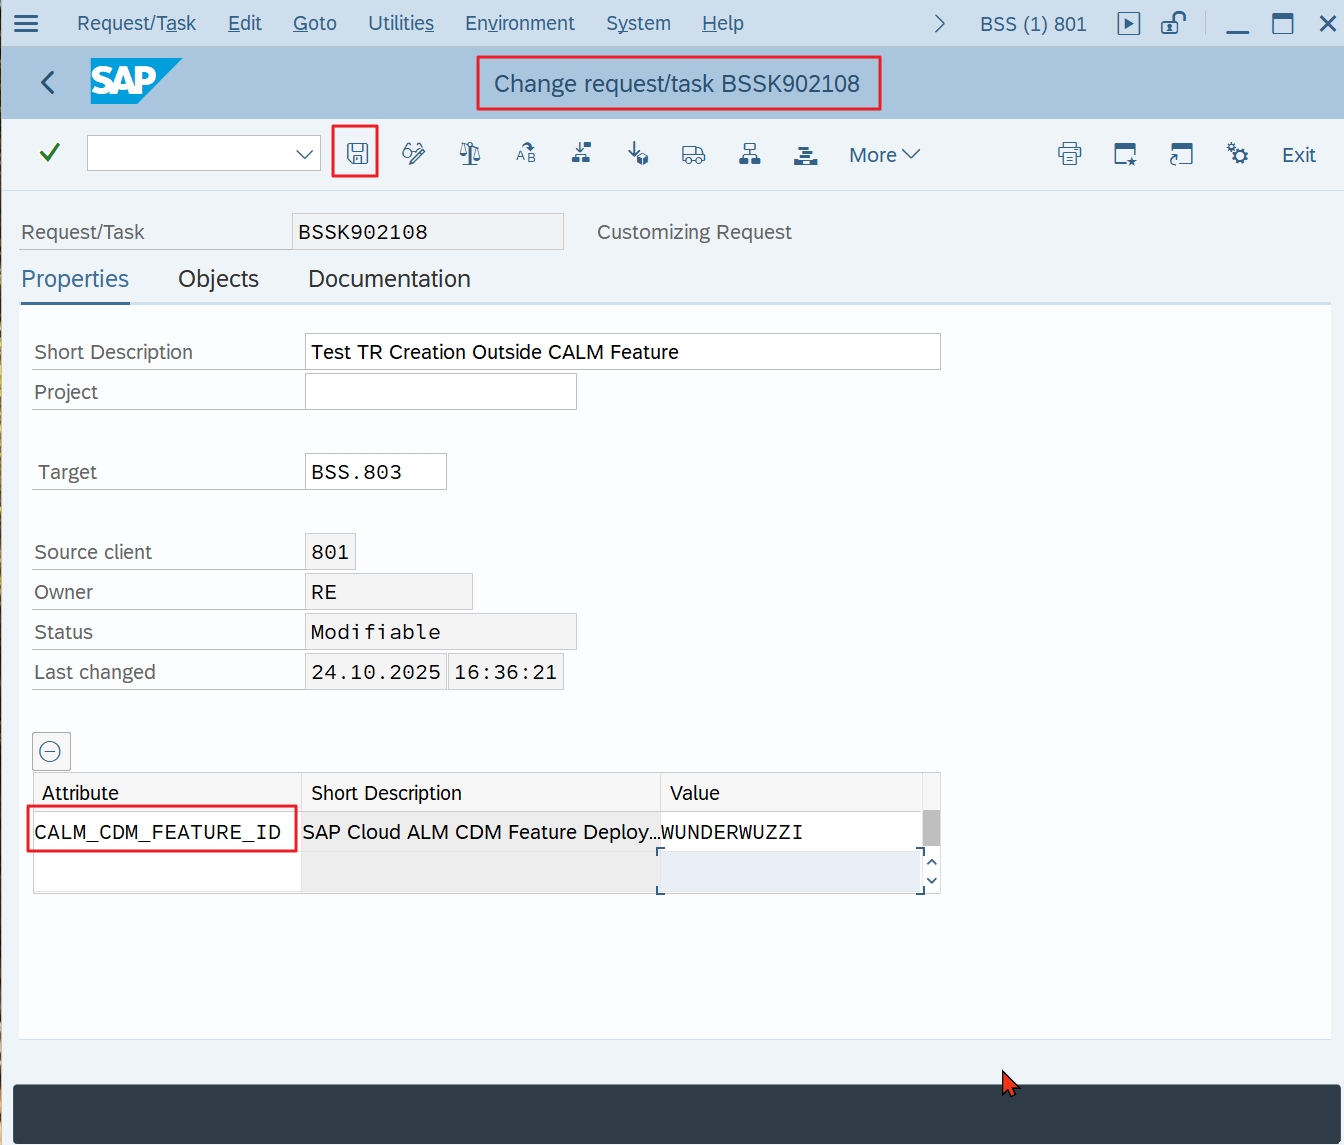Image resolution: width=1344 pixels, height=1145 pixels.
Task: Open the hamburger menu icon
Action: click(26, 23)
